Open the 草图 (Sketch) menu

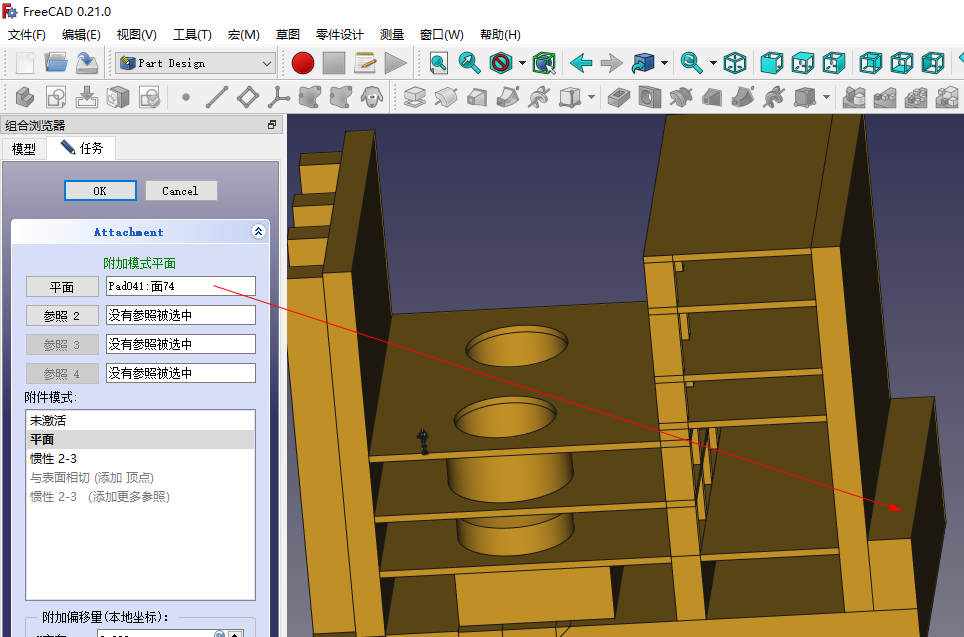pyautogui.click(x=288, y=34)
